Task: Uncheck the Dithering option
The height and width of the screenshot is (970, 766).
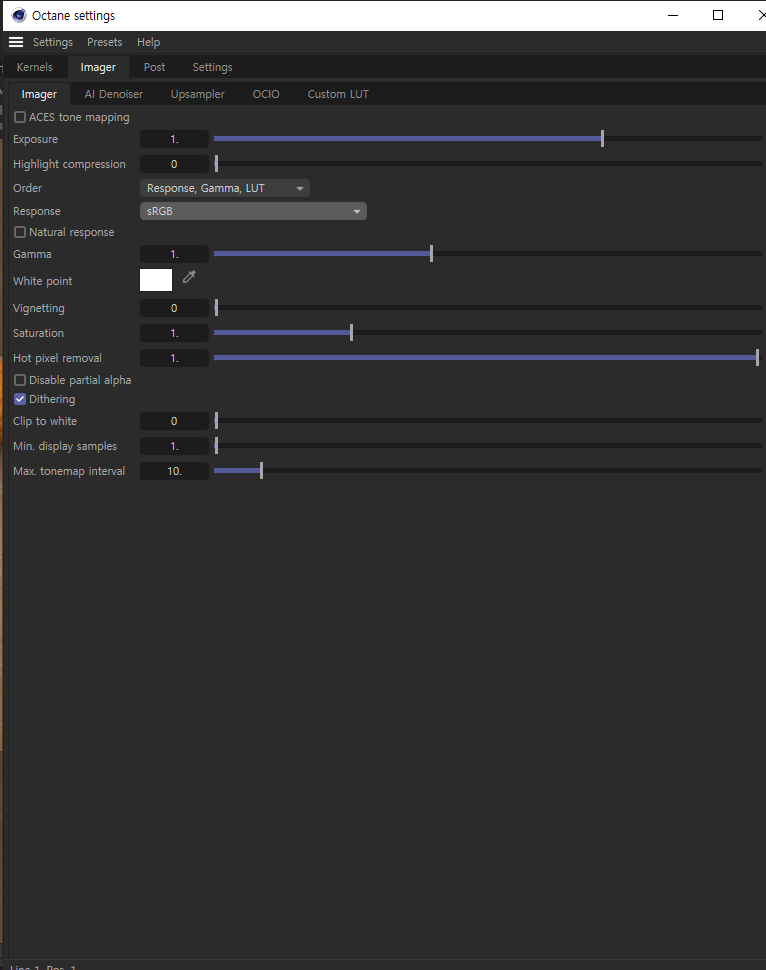Action: coord(21,399)
